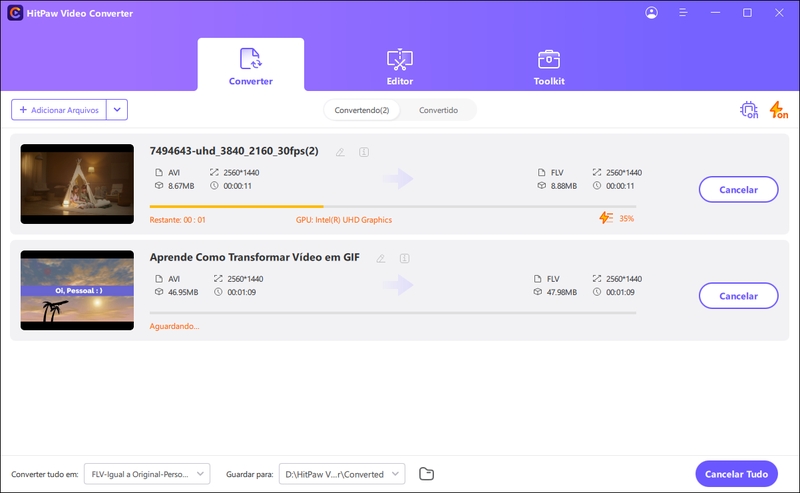Minimize the HitPaw window
The height and width of the screenshot is (493, 800).
coord(715,13)
